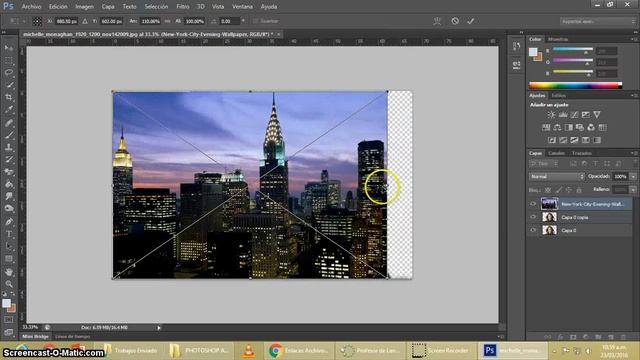Image resolution: width=640 pixels, height=360 pixels.
Task: Select the Eraser tool
Action: click(9, 172)
